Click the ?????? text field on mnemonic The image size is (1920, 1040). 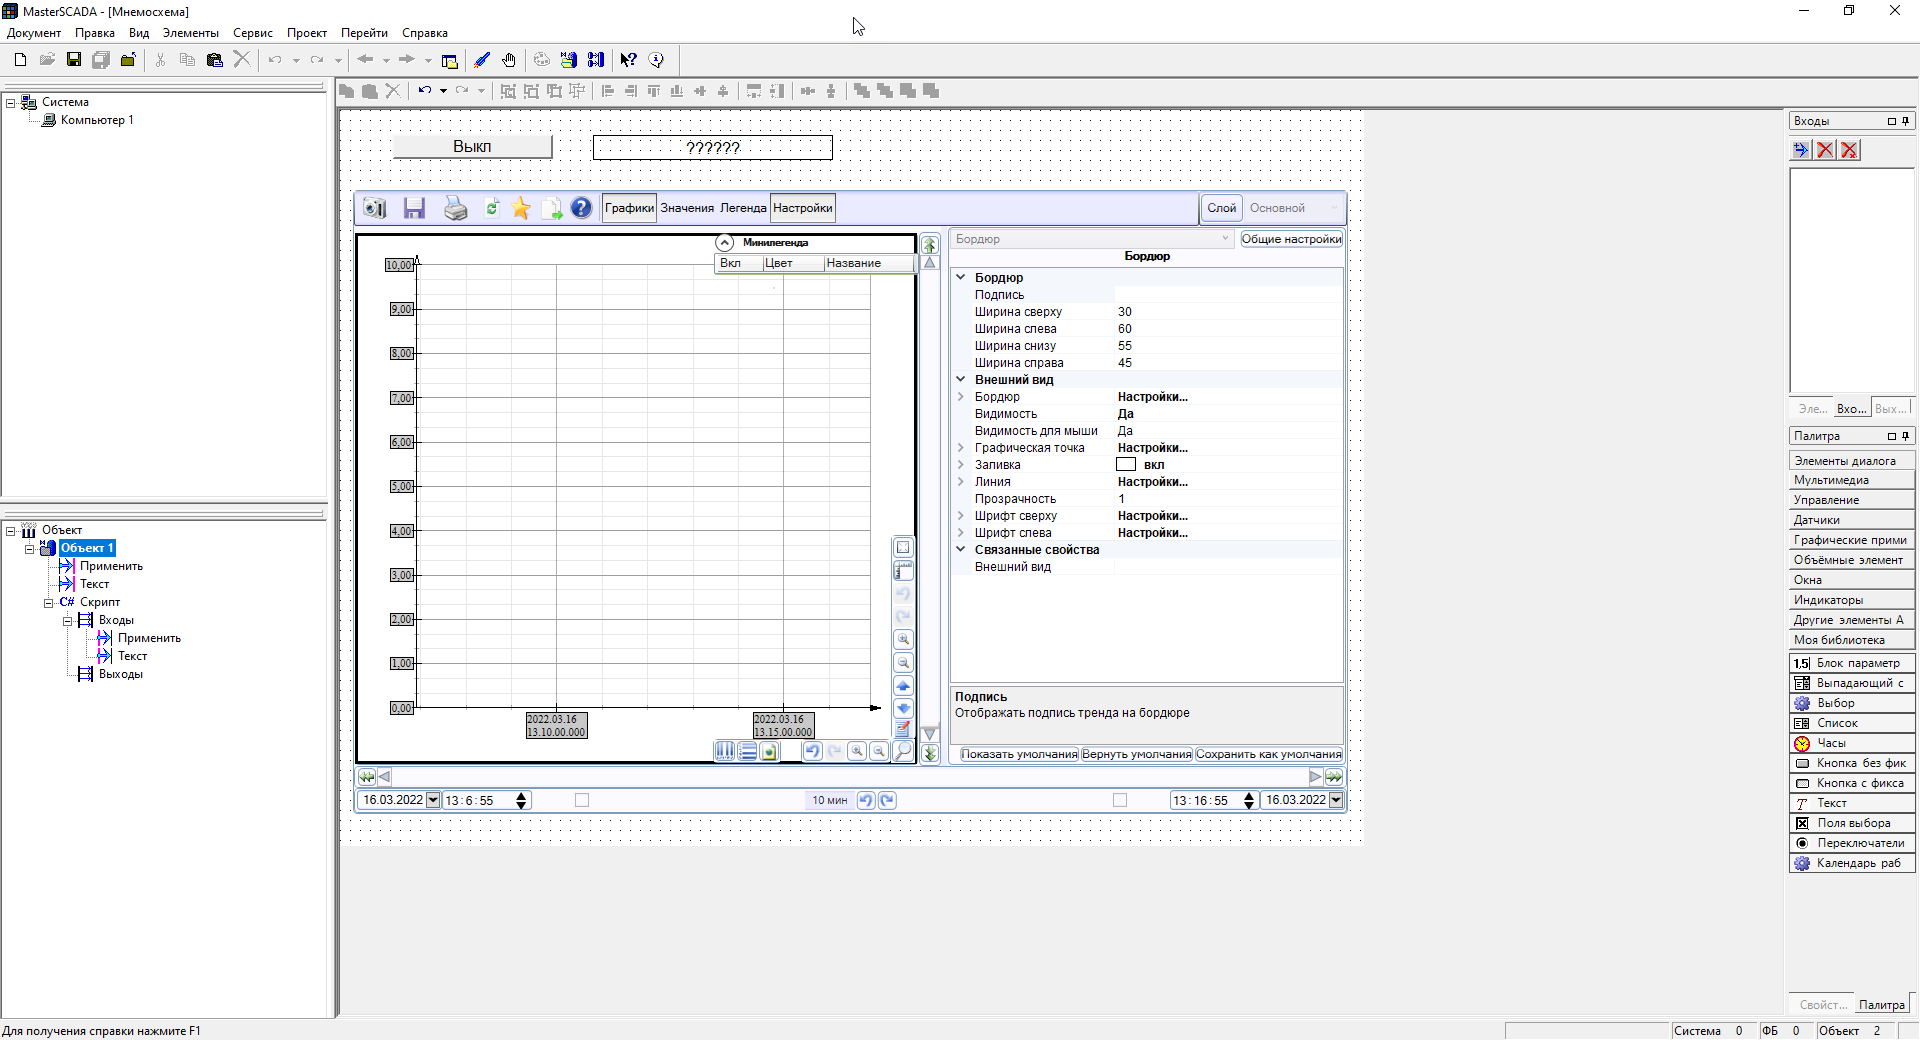click(713, 147)
